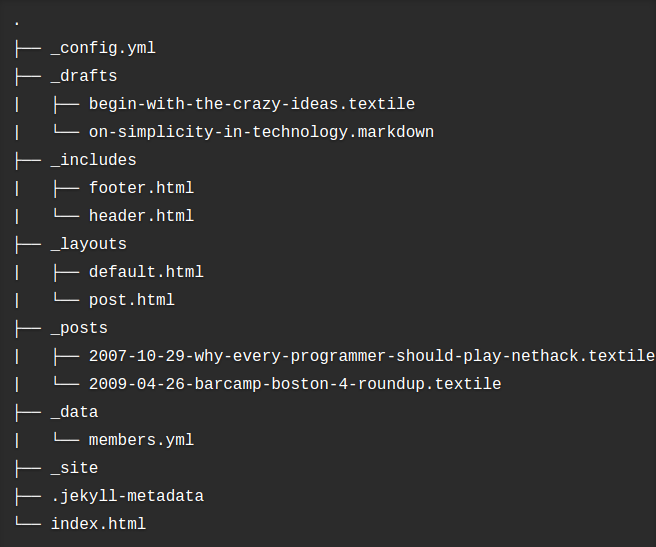Select the _layouts folder entry

(x=89, y=244)
